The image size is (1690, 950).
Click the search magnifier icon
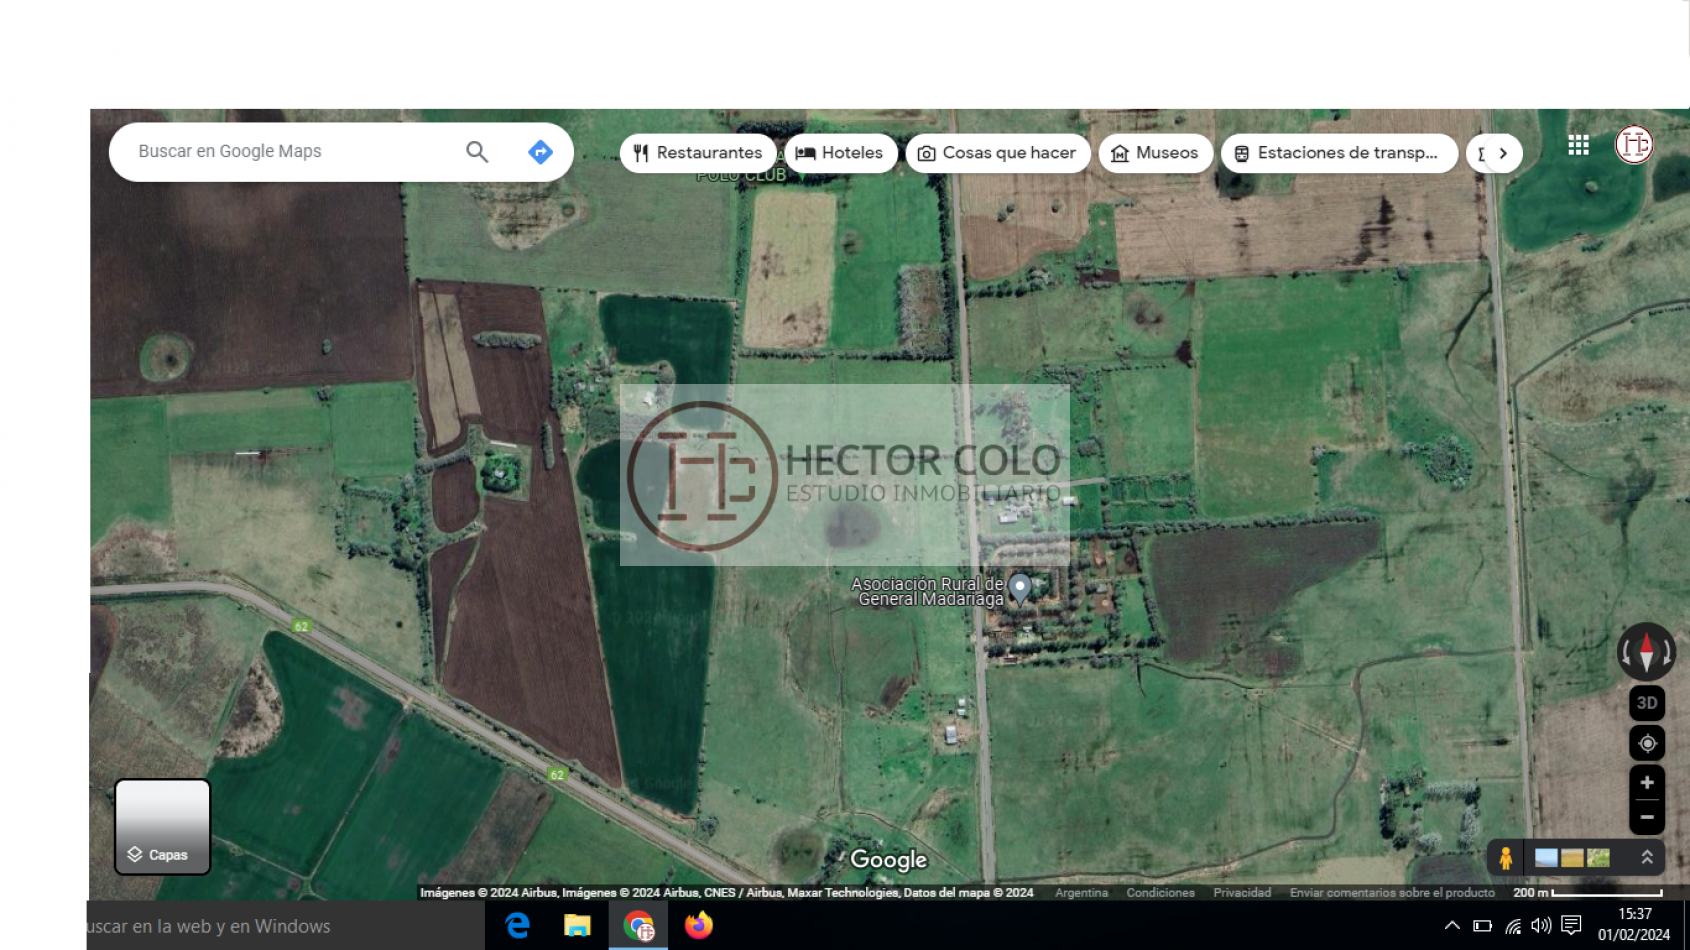(x=477, y=152)
